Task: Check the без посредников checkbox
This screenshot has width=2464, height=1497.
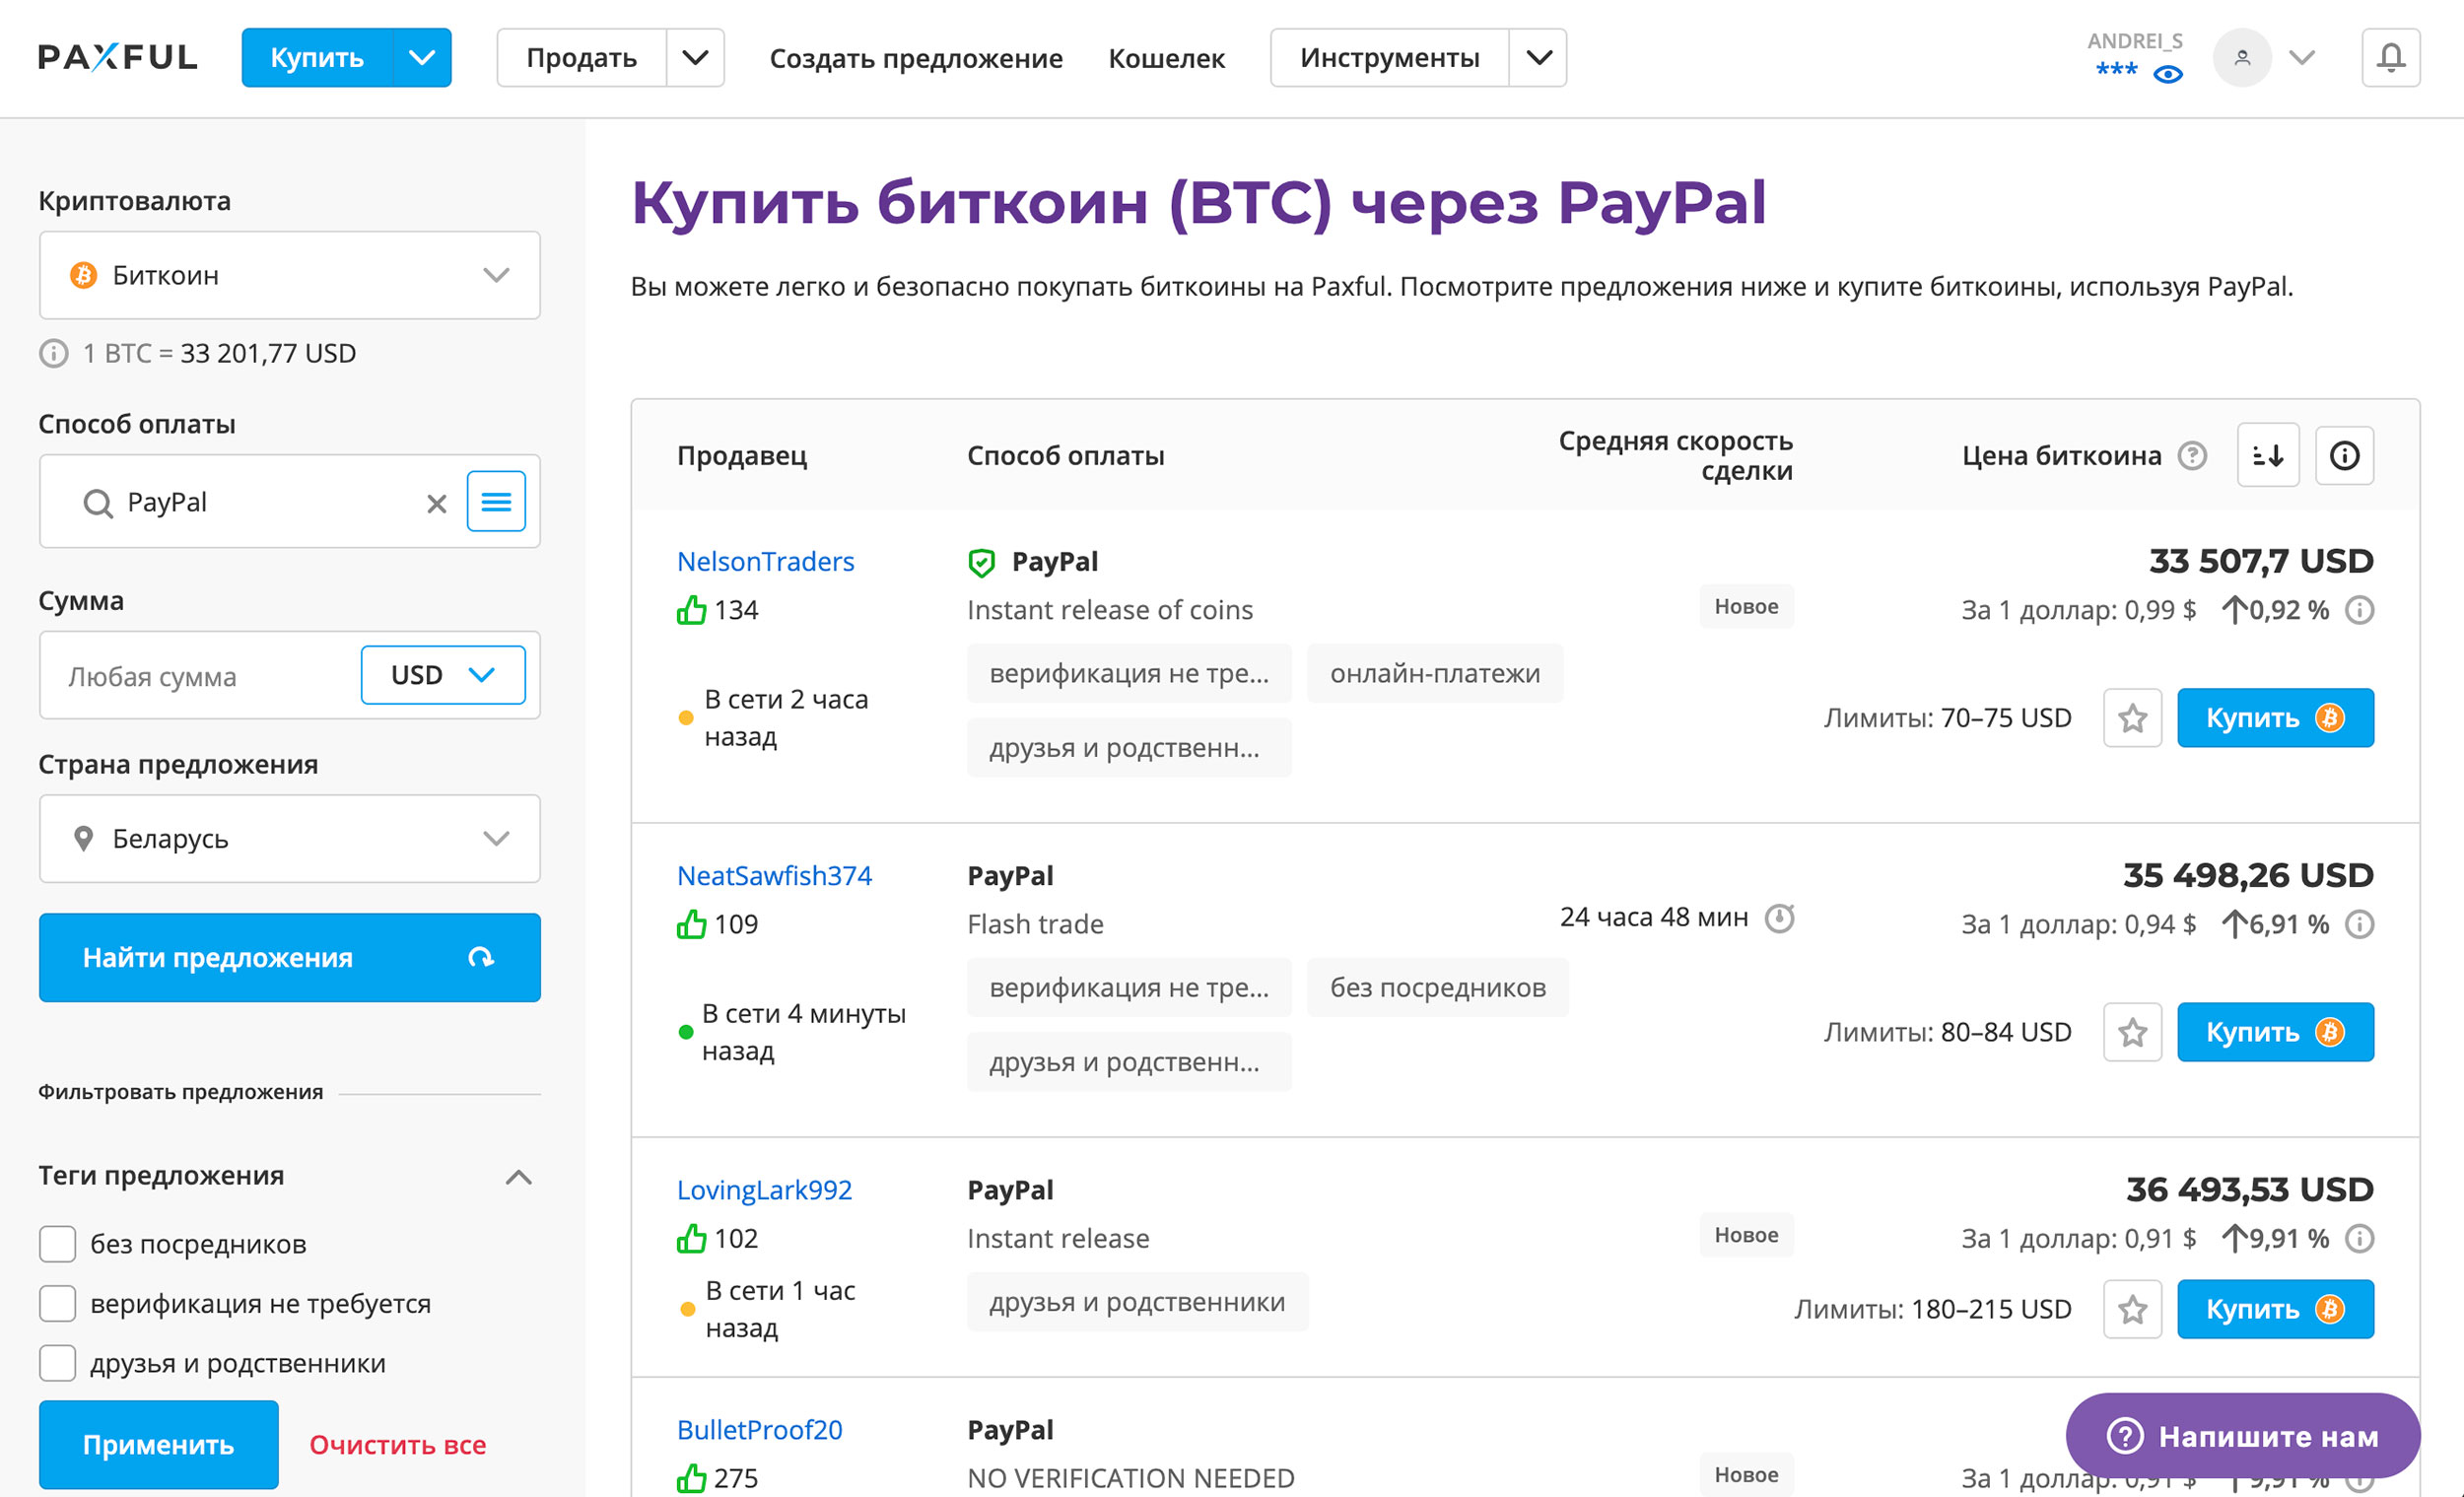Action: [57, 1243]
